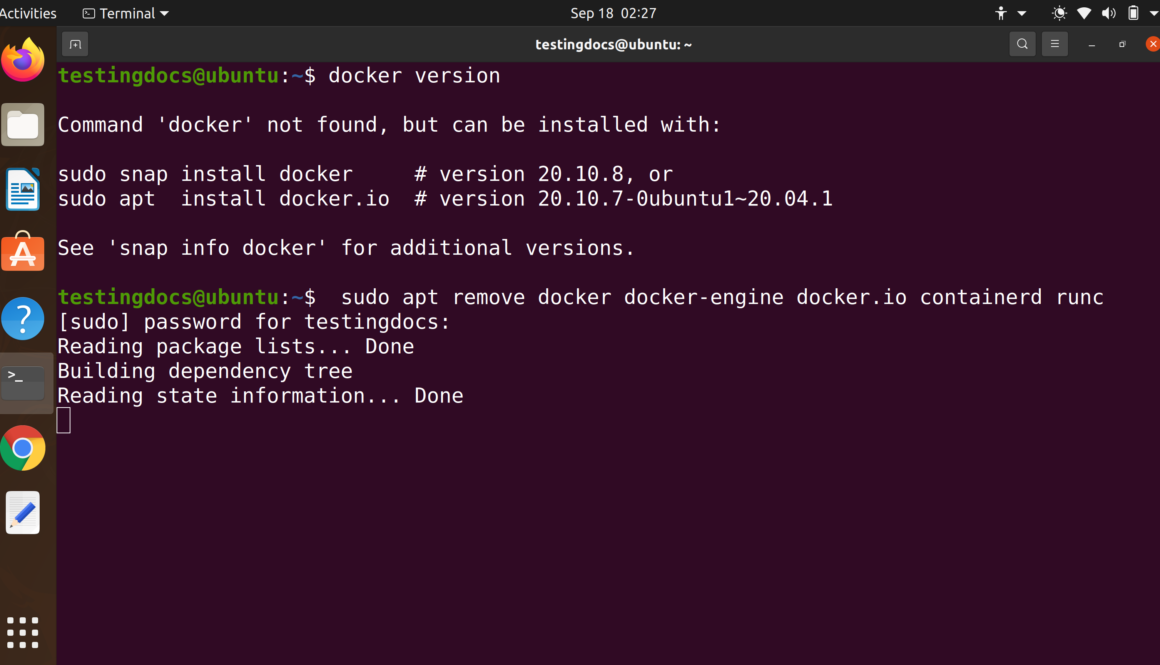Click the Wi-Fi icon in the top bar
1160x665 pixels.
(x=1083, y=13)
